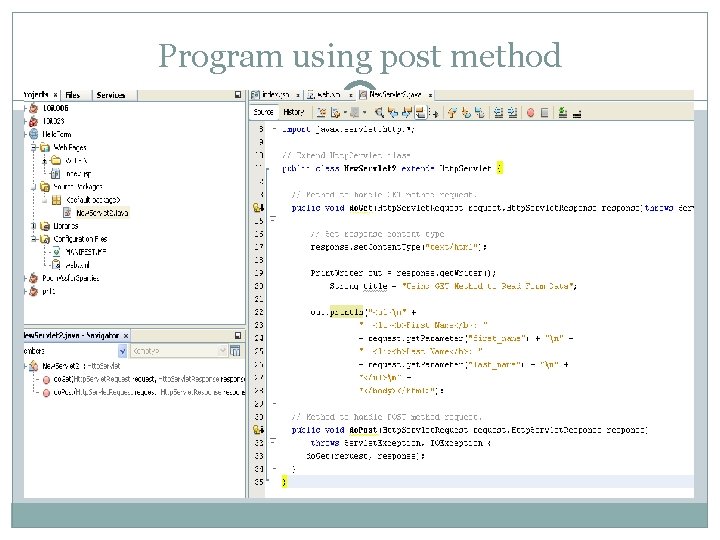Screen dimensions: 720x540
Task: Close the NewServlet2.java editor tab
Action: pos(430,95)
